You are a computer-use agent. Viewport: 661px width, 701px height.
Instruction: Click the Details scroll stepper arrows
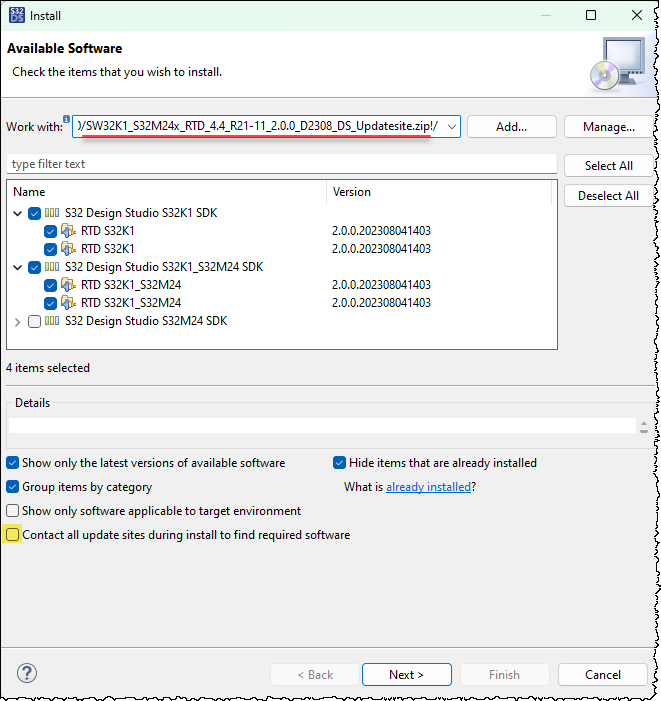(644, 427)
